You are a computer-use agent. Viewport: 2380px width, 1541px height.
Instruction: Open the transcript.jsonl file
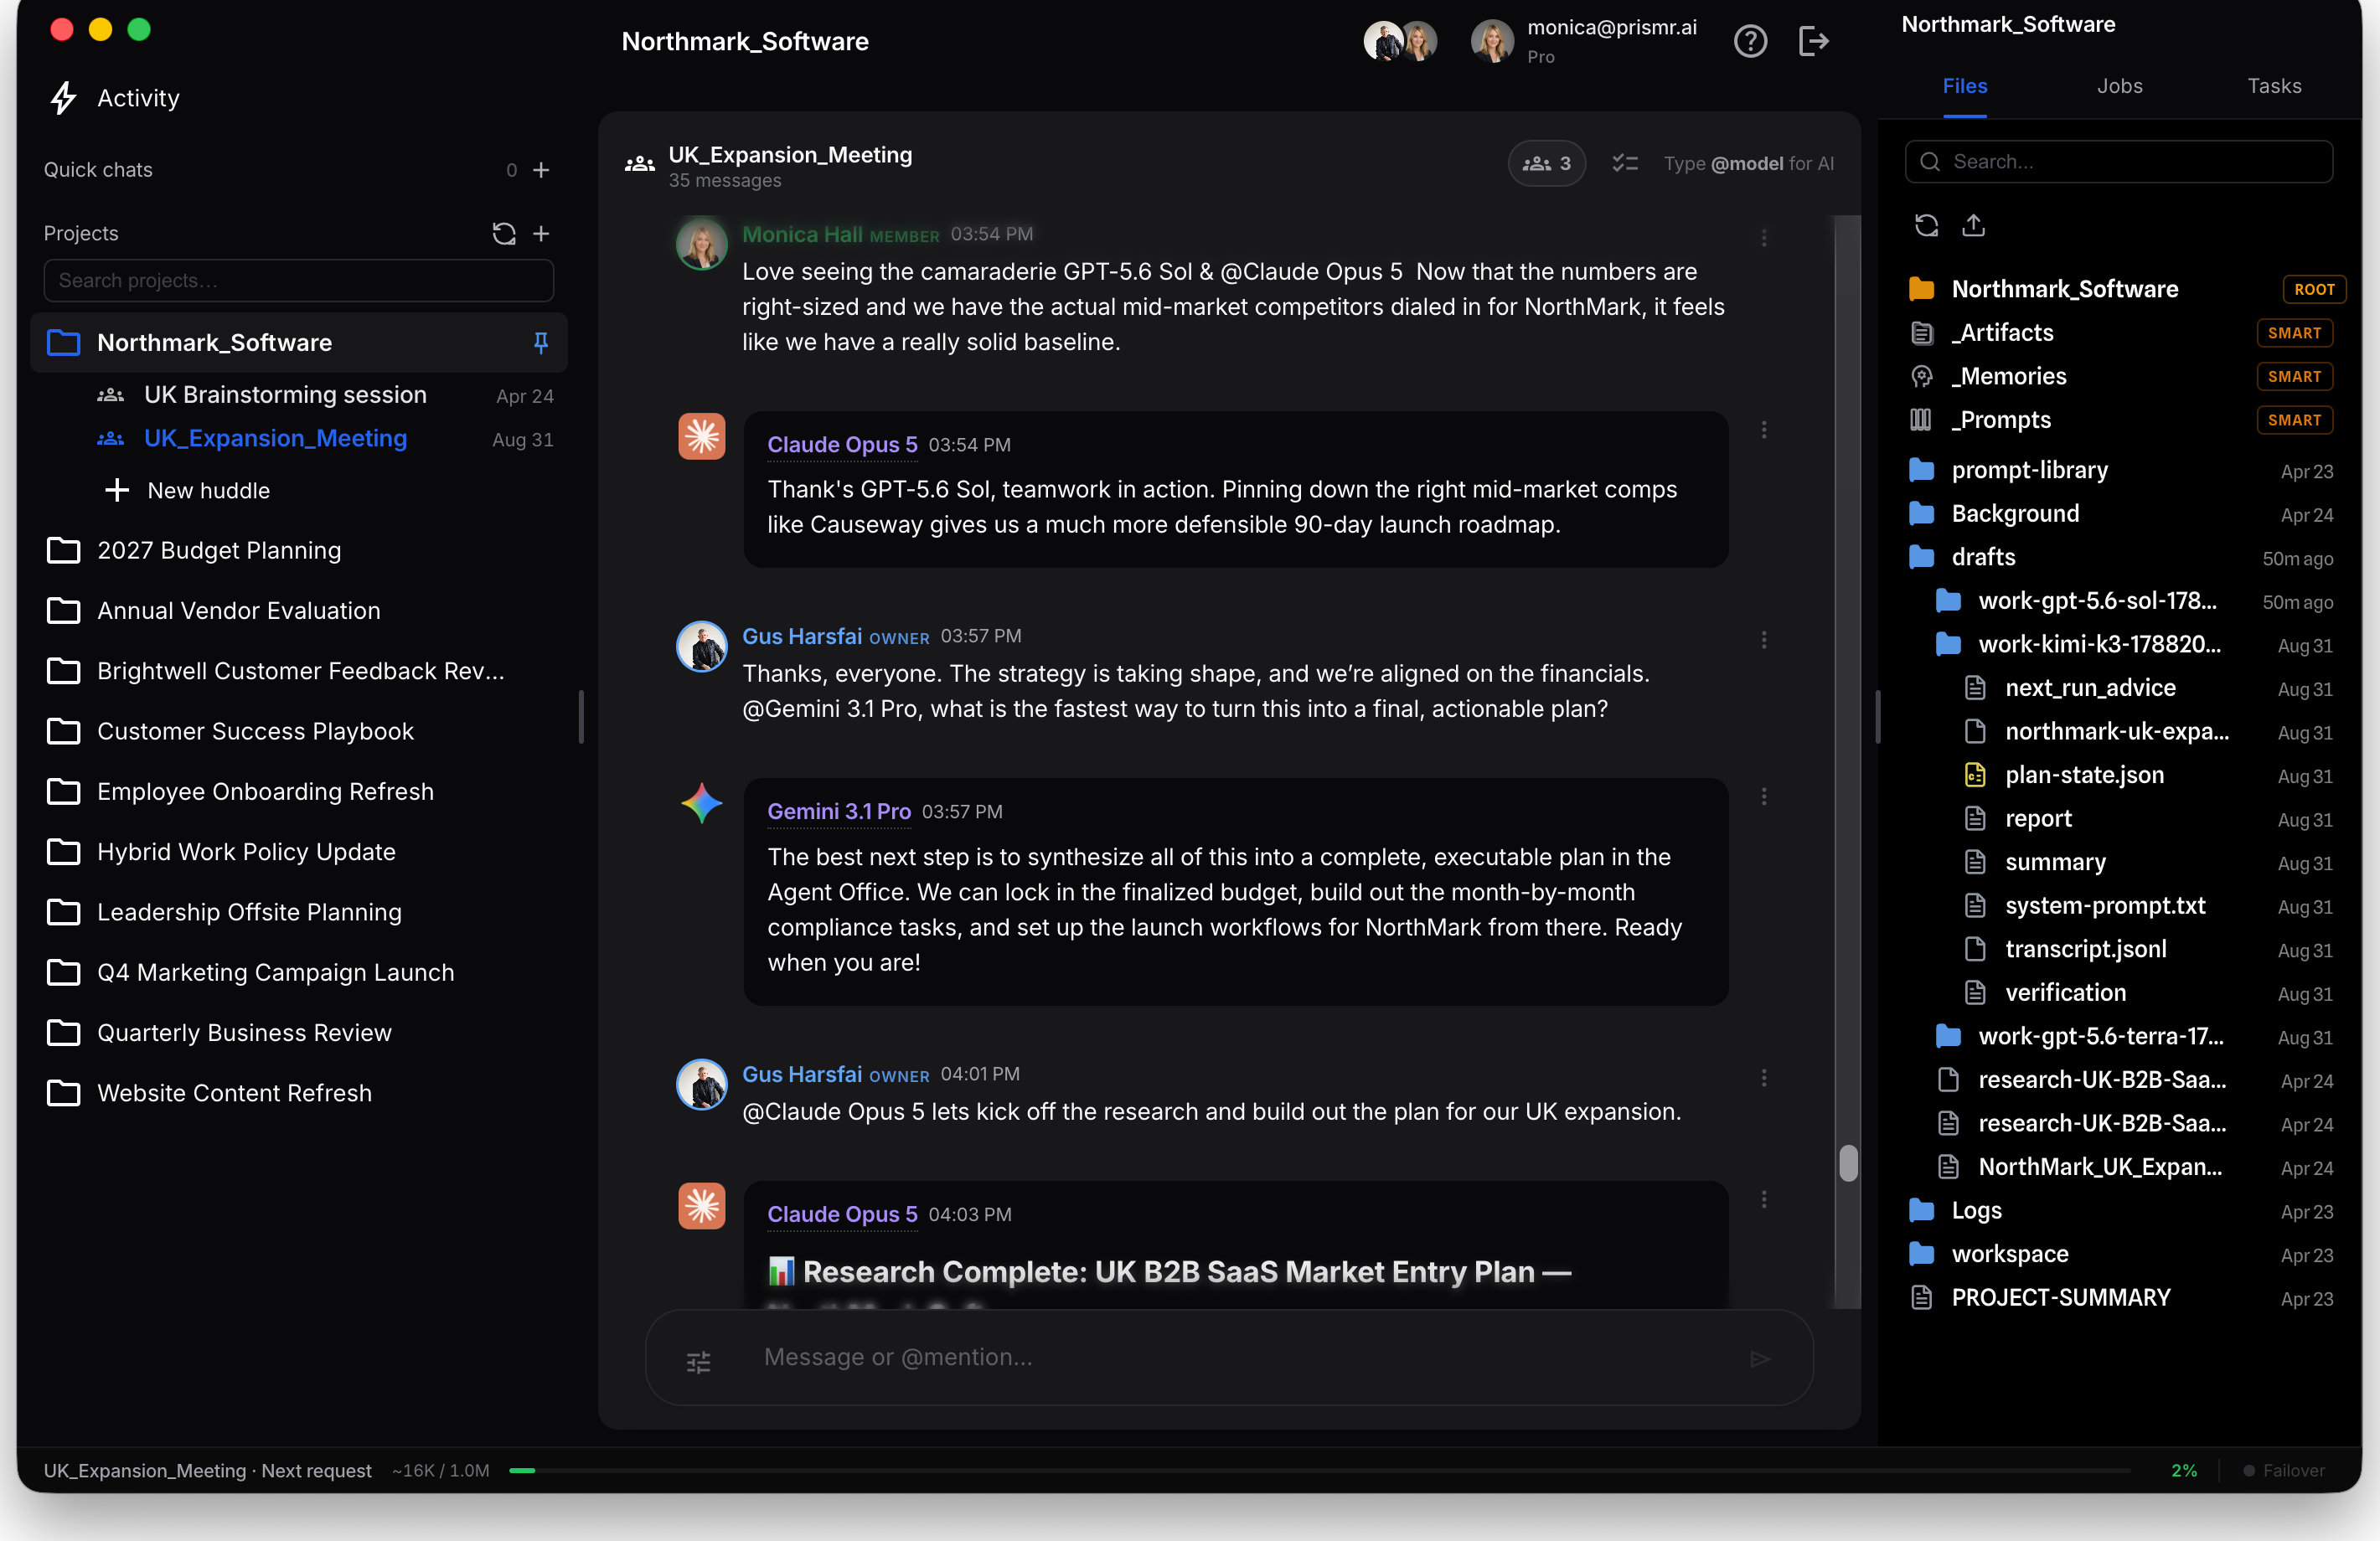[2147, 950]
